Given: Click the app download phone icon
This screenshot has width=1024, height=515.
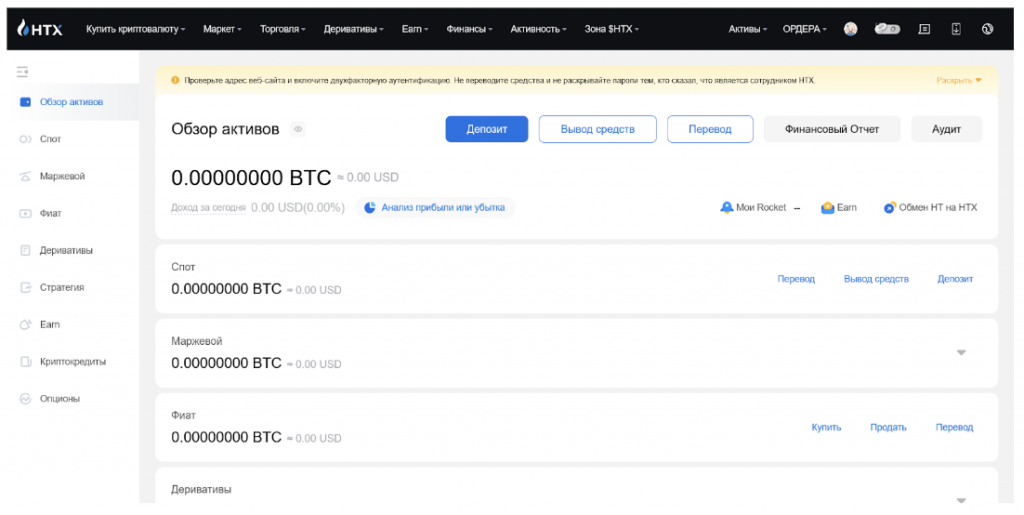Looking at the screenshot, I should 955,29.
